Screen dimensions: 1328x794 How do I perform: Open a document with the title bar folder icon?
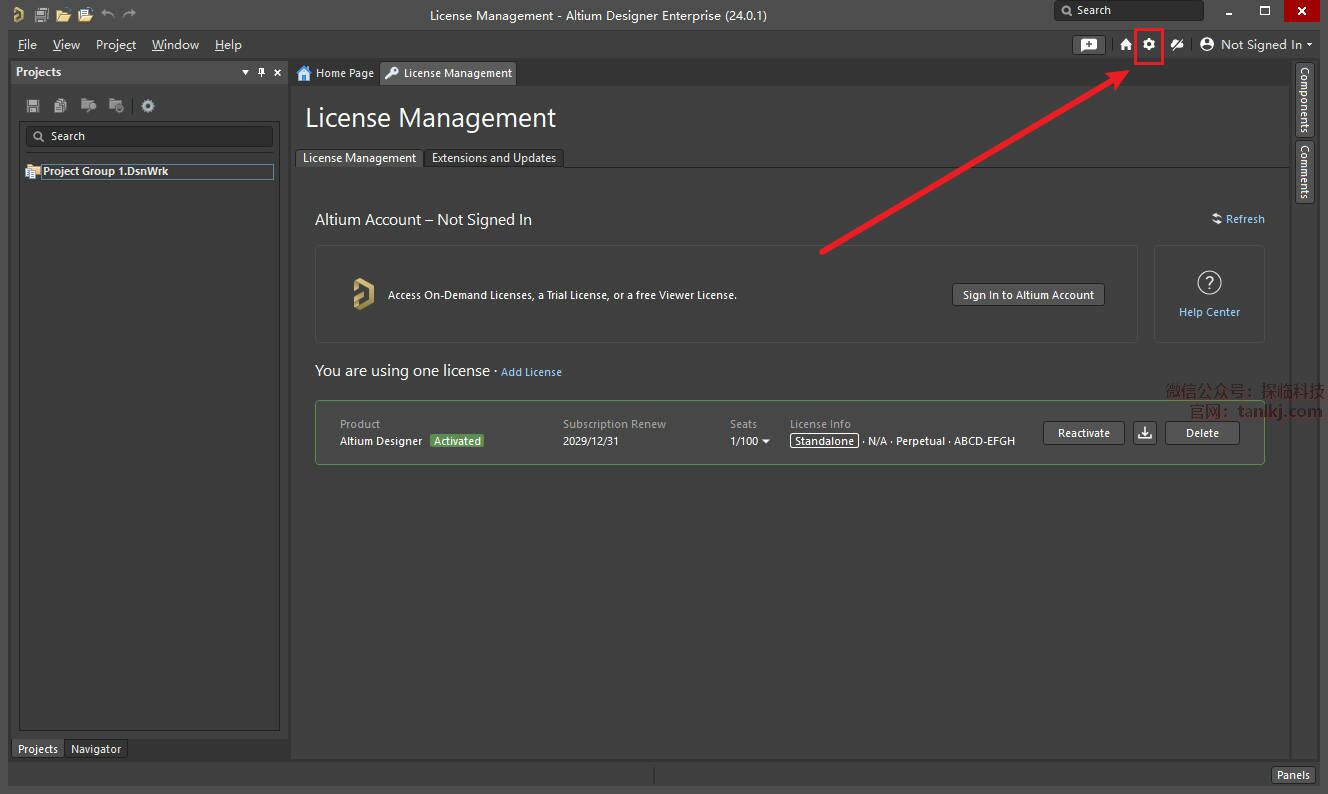pos(63,15)
